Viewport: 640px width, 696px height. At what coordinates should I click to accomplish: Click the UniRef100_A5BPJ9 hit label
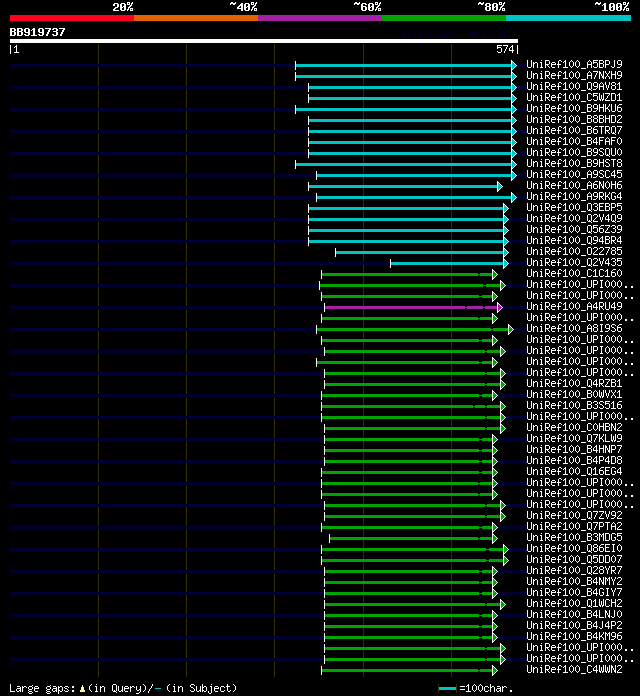[574, 64]
